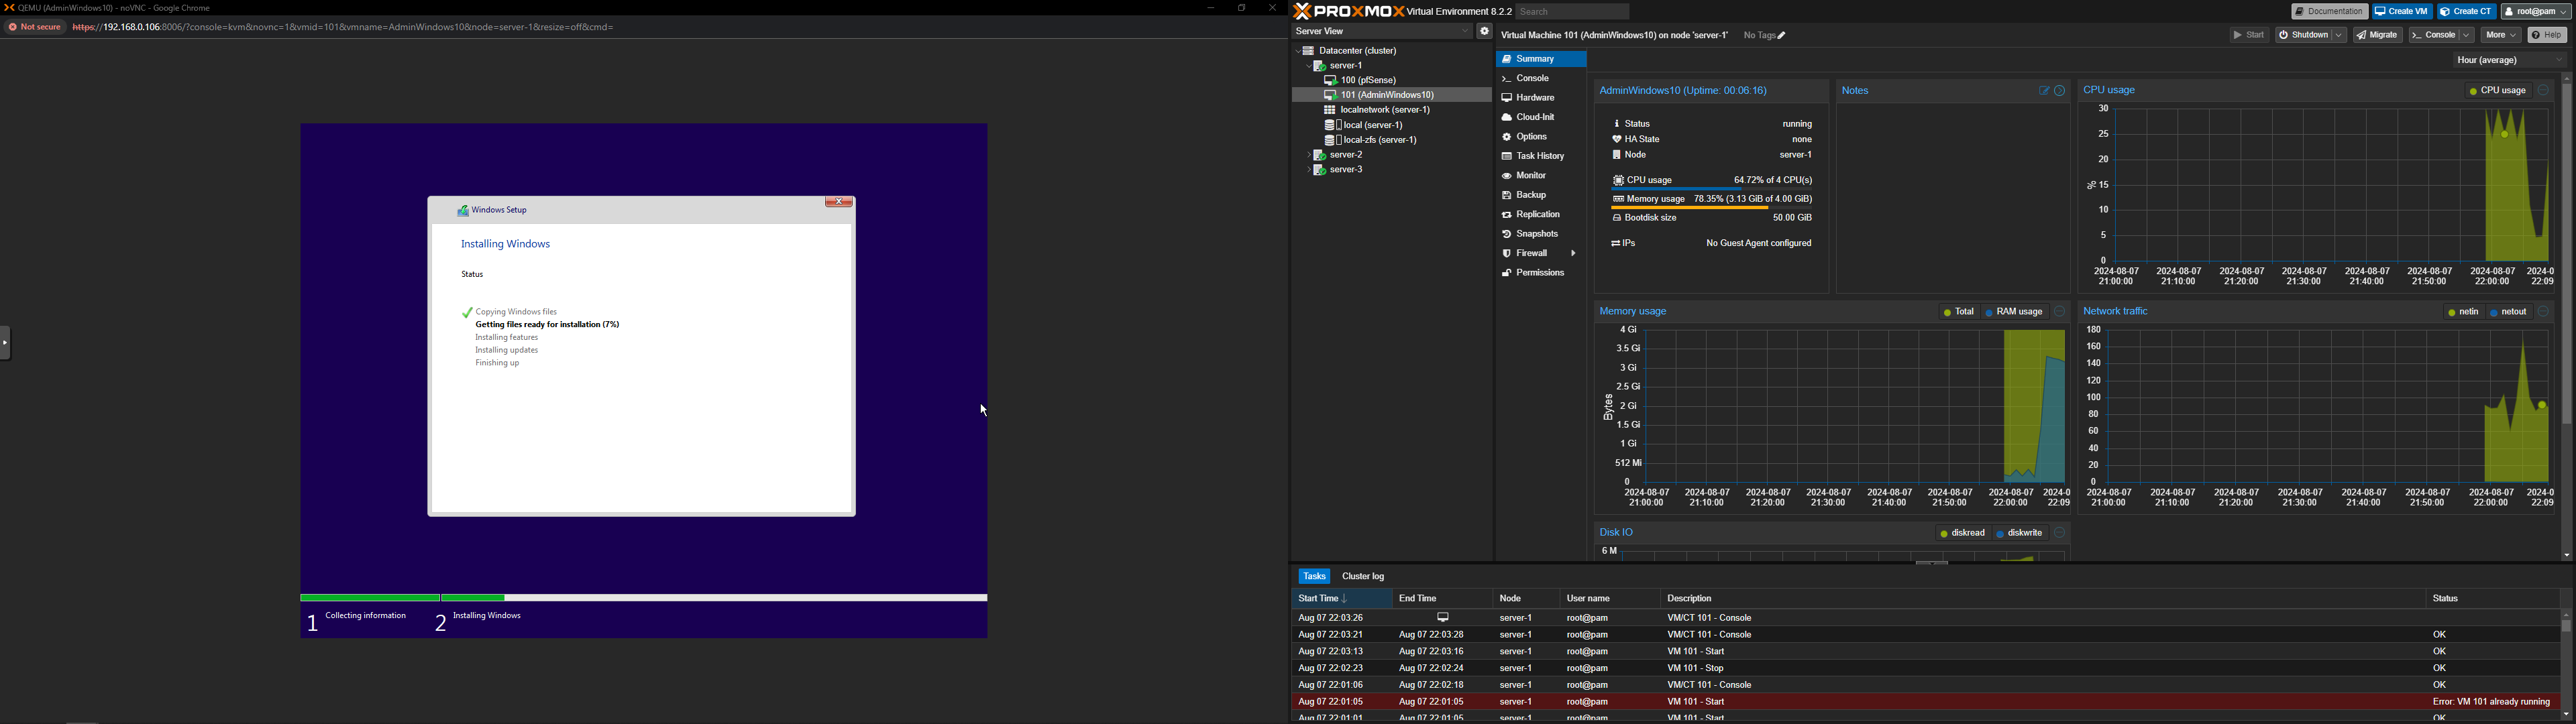Toggle the diskread legend series

[1962, 534]
